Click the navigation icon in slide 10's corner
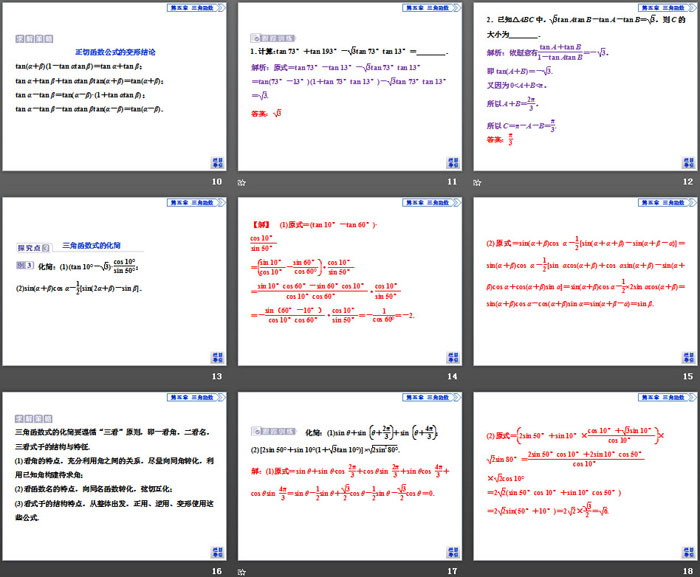 point(217,163)
